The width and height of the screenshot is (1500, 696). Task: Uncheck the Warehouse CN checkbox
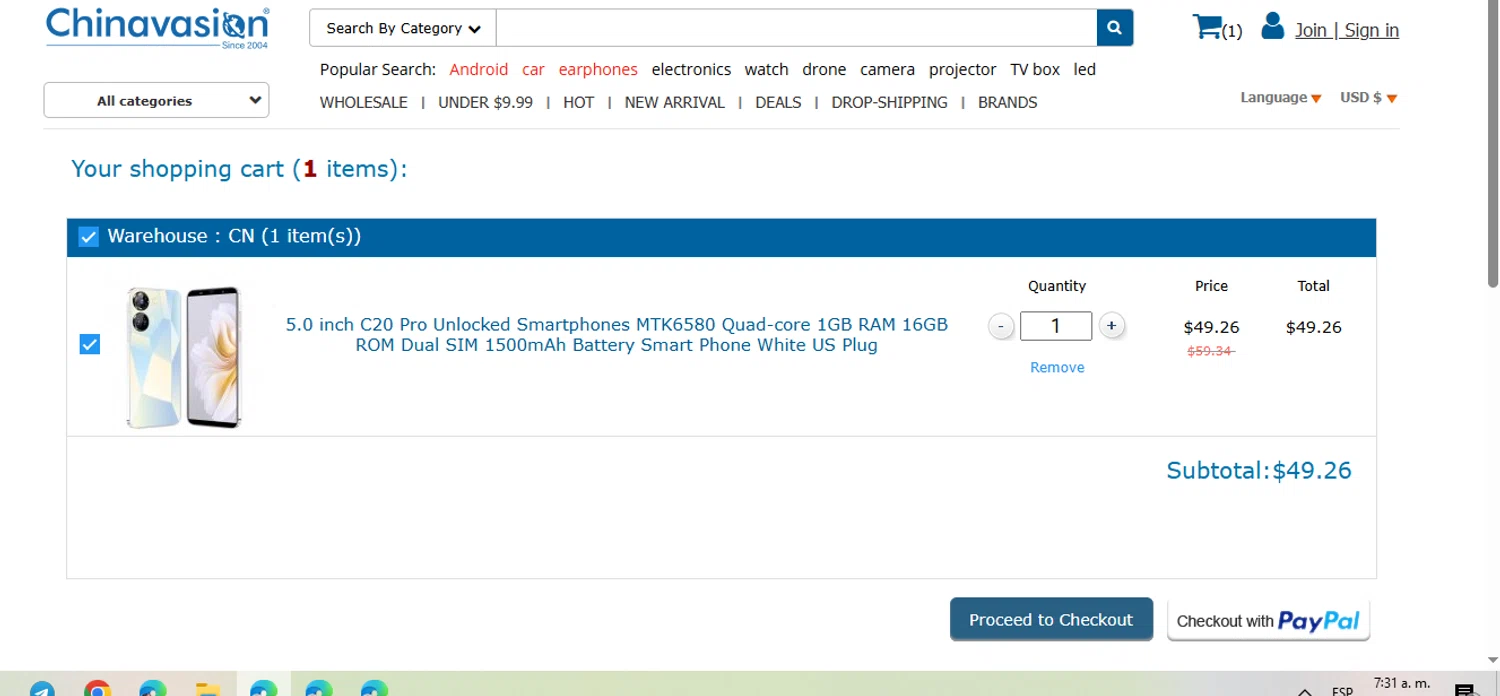(89, 237)
